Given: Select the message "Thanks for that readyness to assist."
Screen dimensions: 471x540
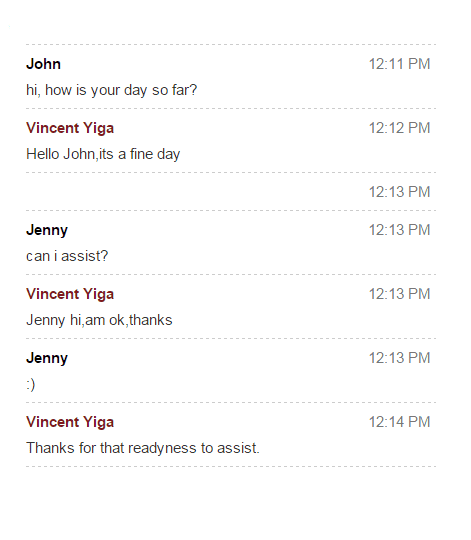Looking at the screenshot, I should pos(143,448).
